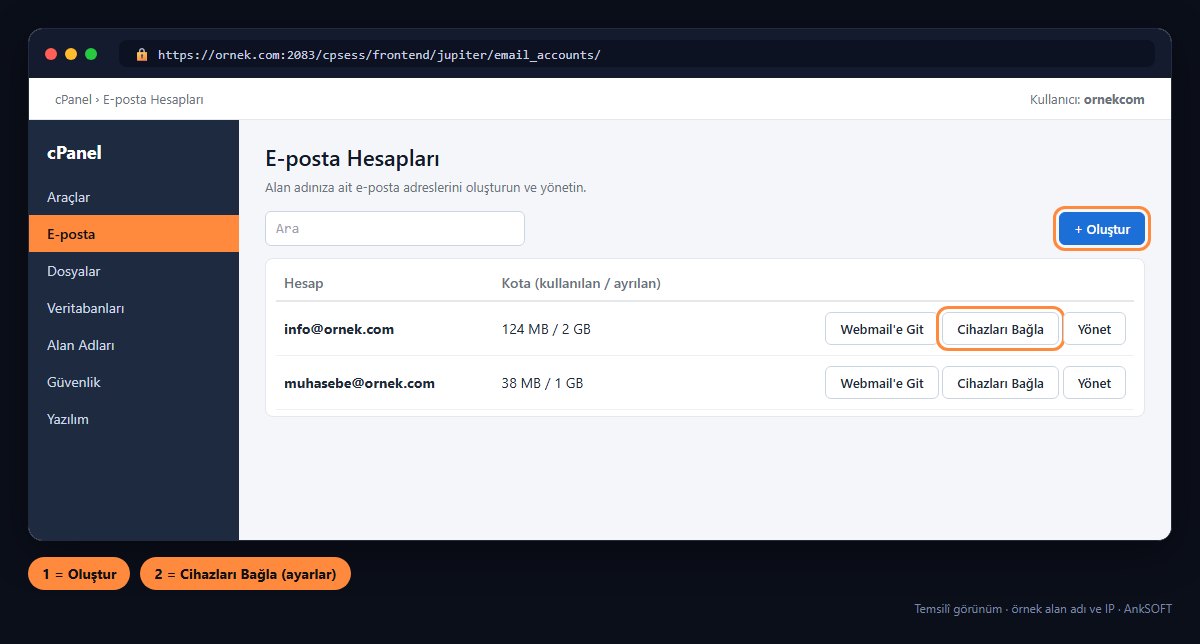Image resolution: width=1200 pixels, height=644 pixels.
Task: Click Yönet for info@ornek.com
Action: (1094, 329)
